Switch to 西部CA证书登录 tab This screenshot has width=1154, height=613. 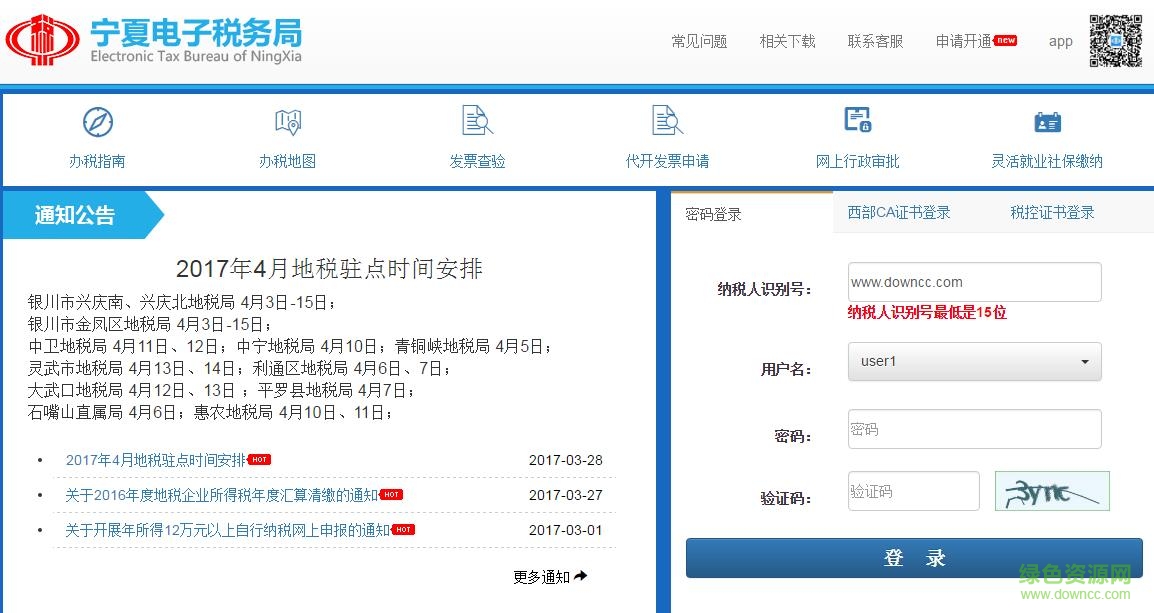pos(898,212)
